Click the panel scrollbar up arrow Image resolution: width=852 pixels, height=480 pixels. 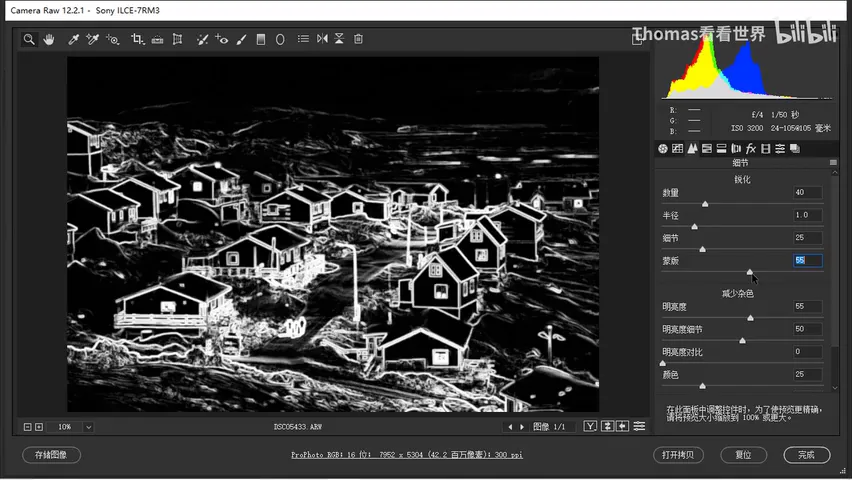835,173
